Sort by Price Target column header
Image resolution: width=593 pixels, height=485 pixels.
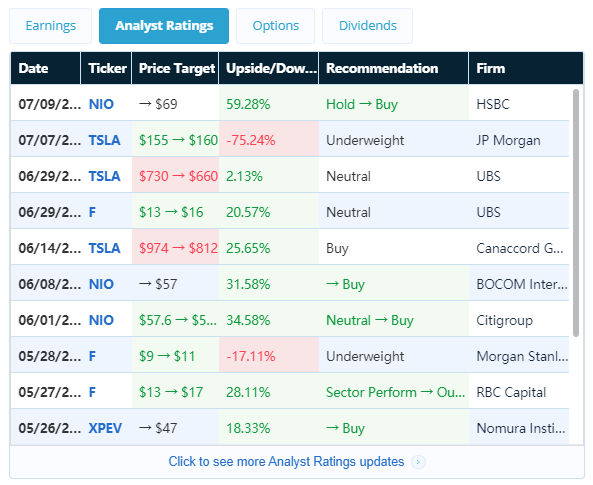click(x=175, y=68)
